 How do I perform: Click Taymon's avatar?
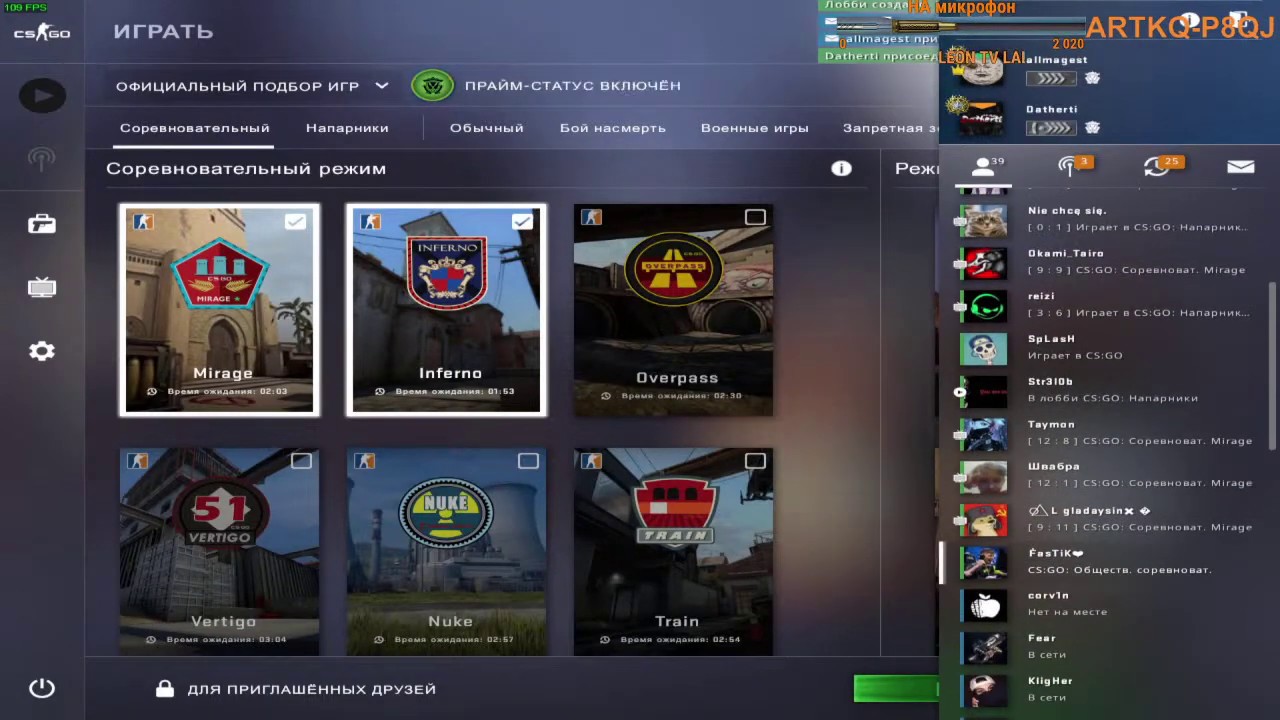984,433
